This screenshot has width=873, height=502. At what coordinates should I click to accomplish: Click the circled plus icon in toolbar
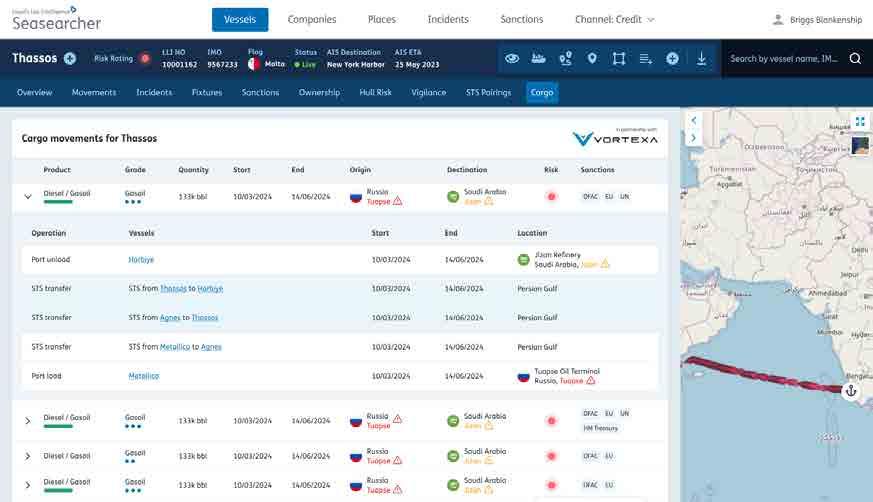coord(673,58)
